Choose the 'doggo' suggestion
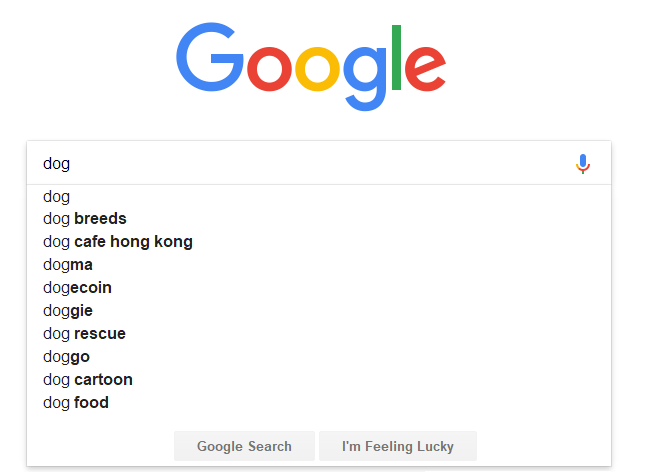 pos(66,357)
